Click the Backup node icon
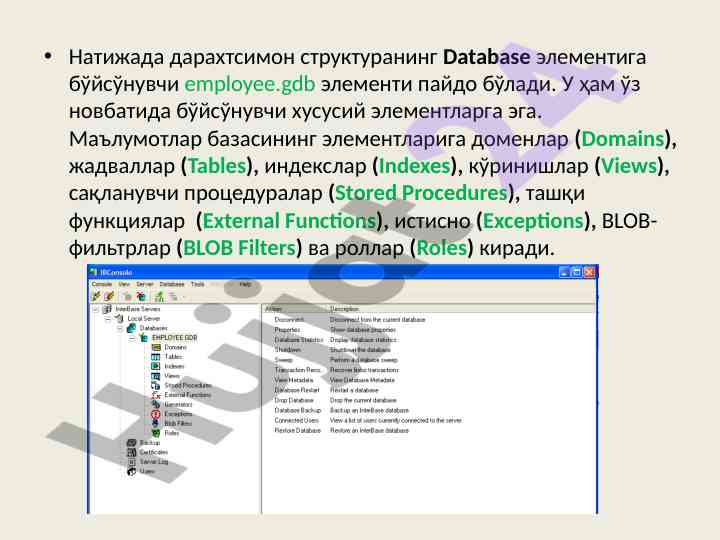This screenshot has width=720, height=540. tap(131, 443)
